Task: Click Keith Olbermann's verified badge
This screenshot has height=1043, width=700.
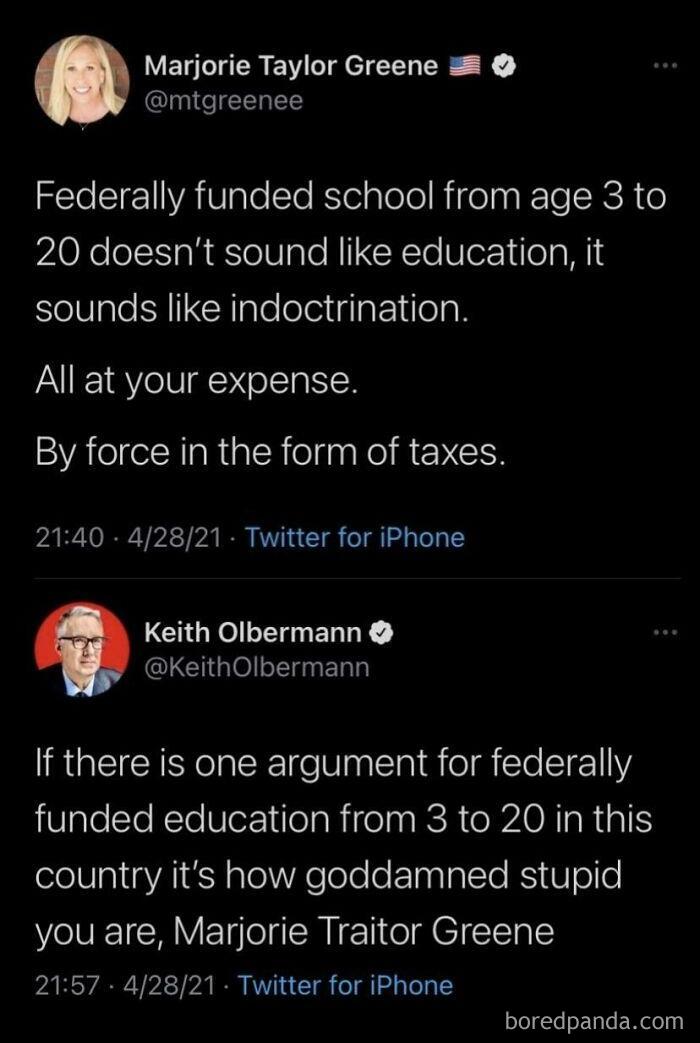Action: 380,632
